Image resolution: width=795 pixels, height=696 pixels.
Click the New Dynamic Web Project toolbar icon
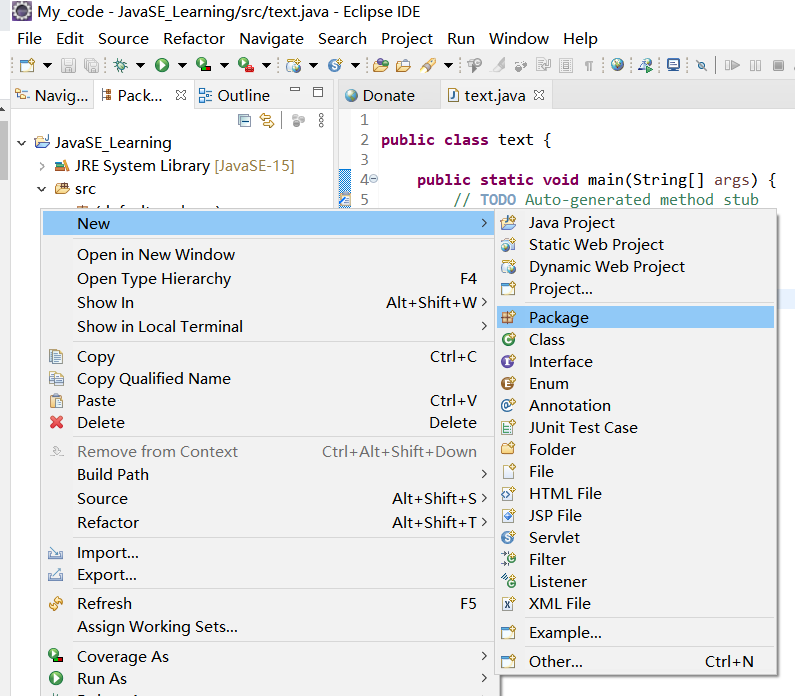click(294, 65)
